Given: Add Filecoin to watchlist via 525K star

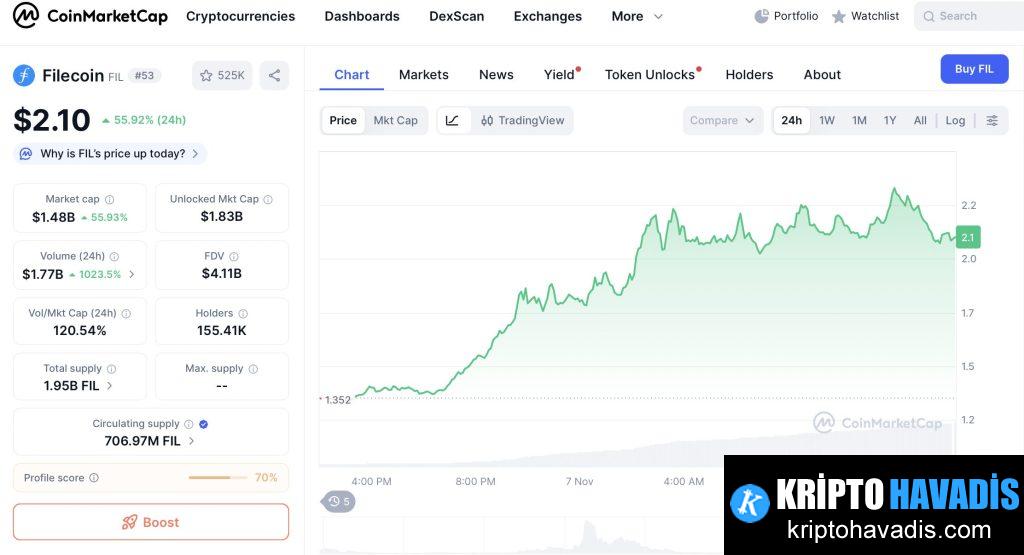Looking at the screenshot, I should 222,76.
